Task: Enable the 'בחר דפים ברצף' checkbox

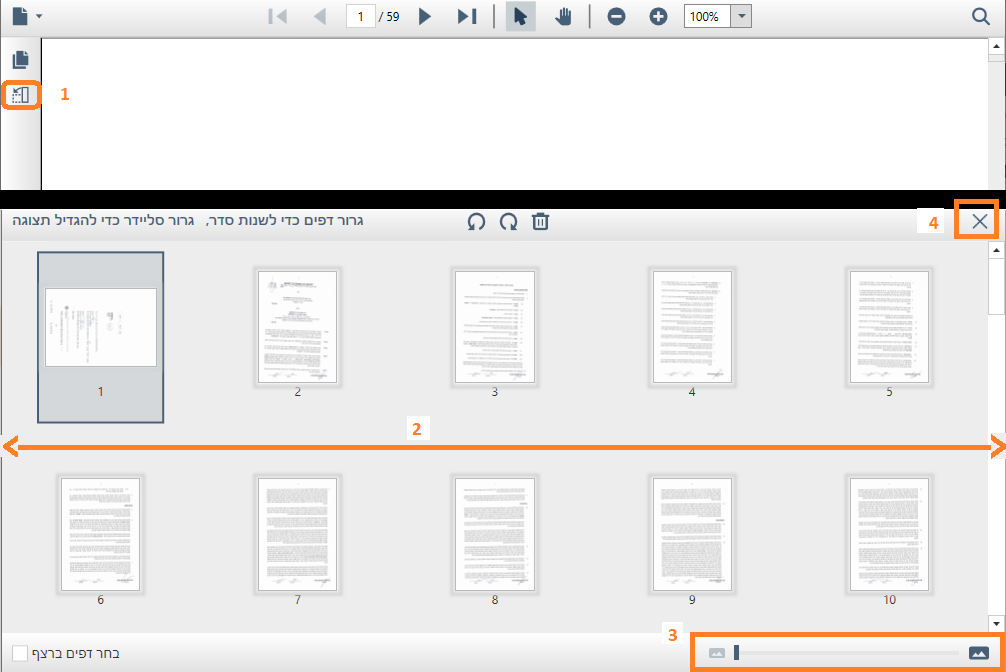Action: click(20, 653)
